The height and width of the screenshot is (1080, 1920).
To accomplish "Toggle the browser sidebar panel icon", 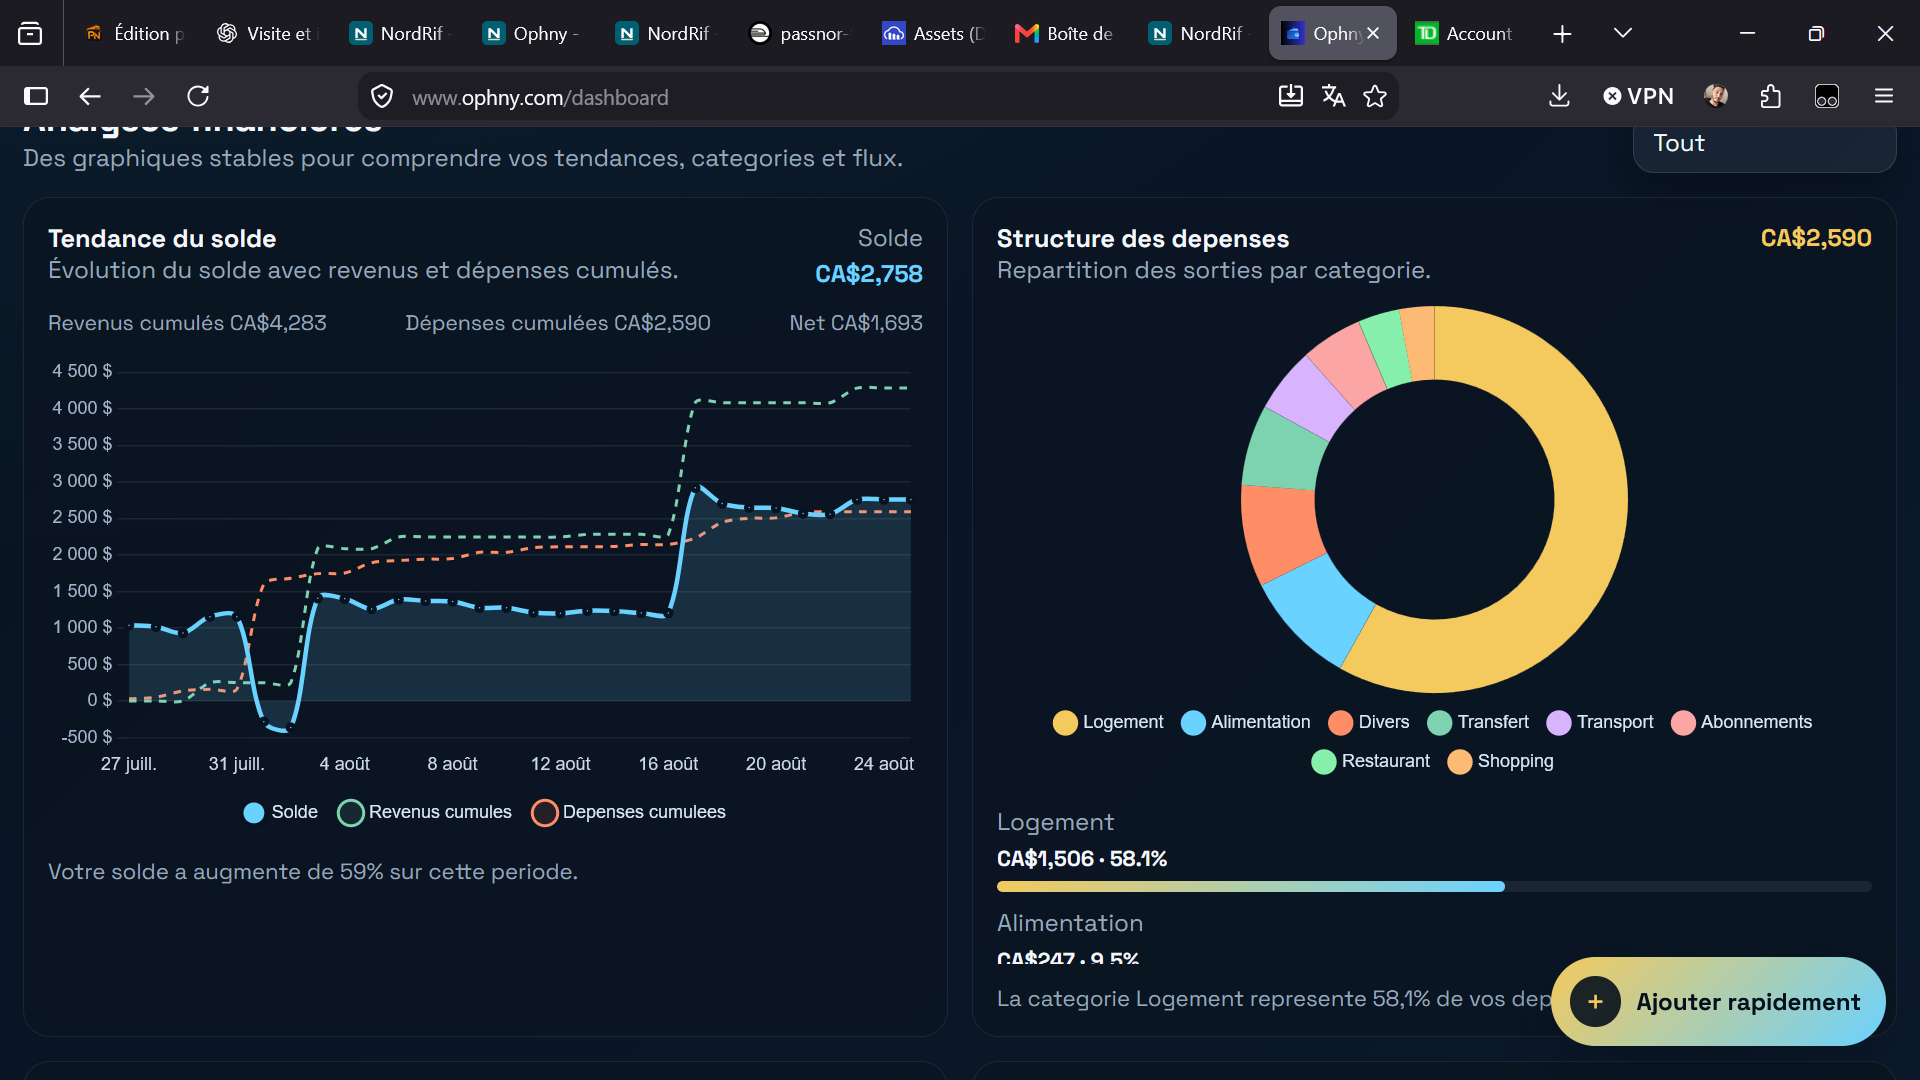I will point(36,96).
